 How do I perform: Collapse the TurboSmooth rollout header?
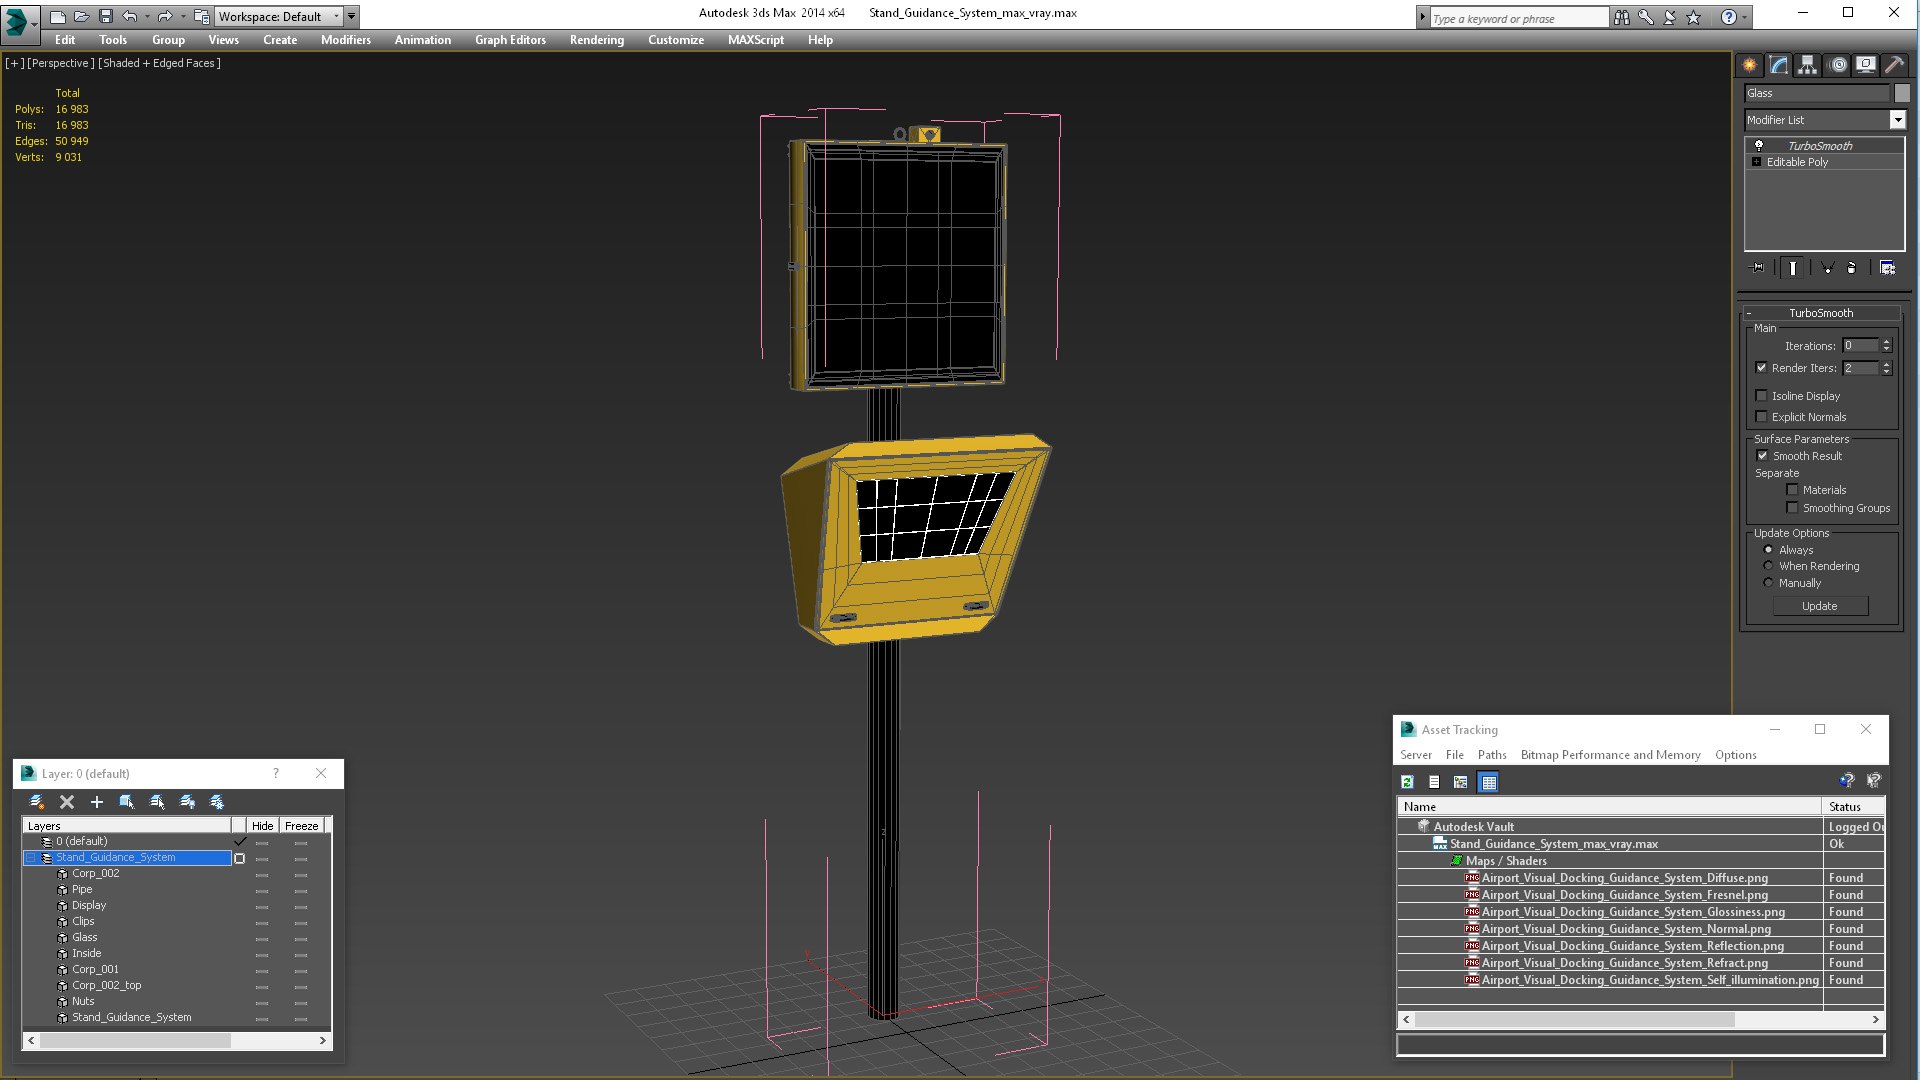pyautogui.click(x=1820, y=313)
